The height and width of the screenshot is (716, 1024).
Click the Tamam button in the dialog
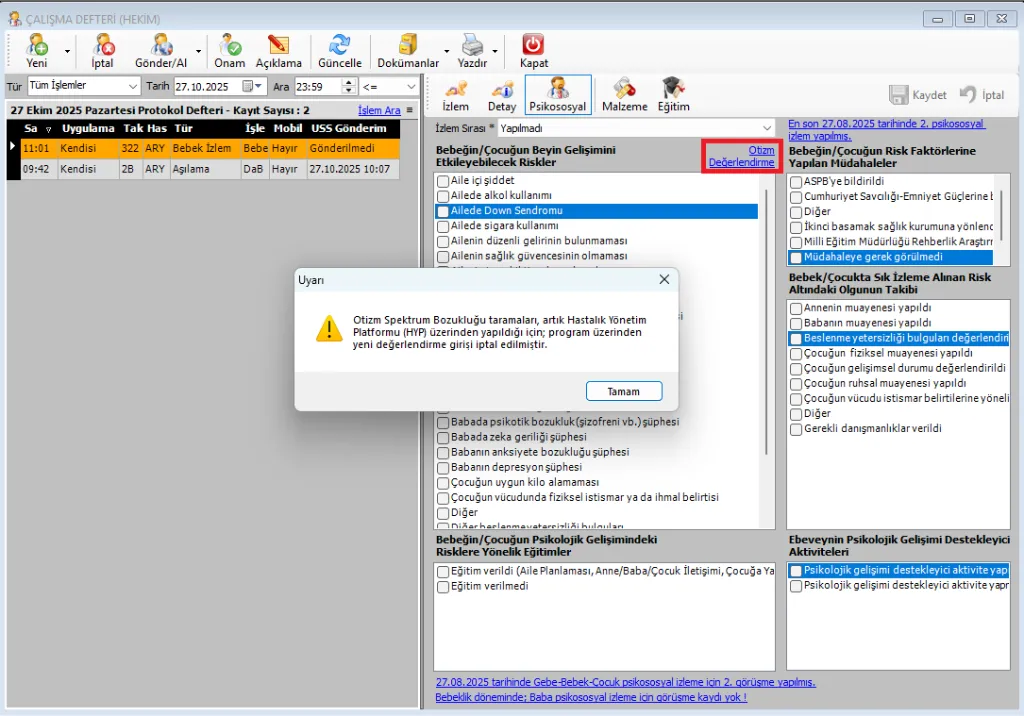(624, 391)
